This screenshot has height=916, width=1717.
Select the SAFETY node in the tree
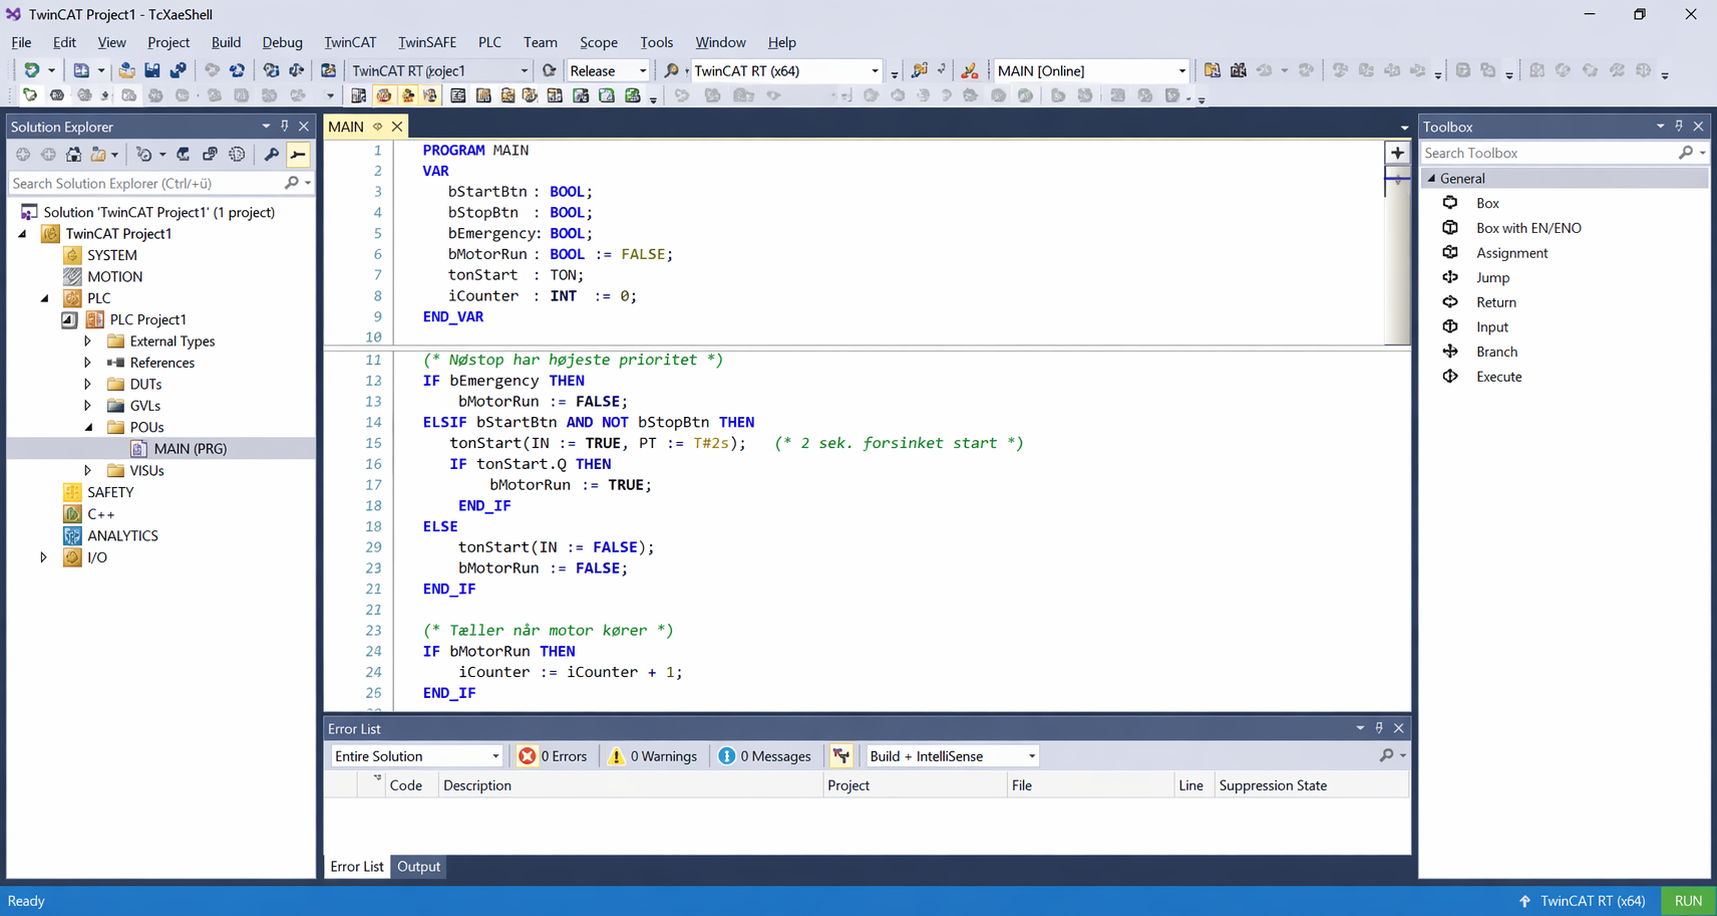coord(110,492)
